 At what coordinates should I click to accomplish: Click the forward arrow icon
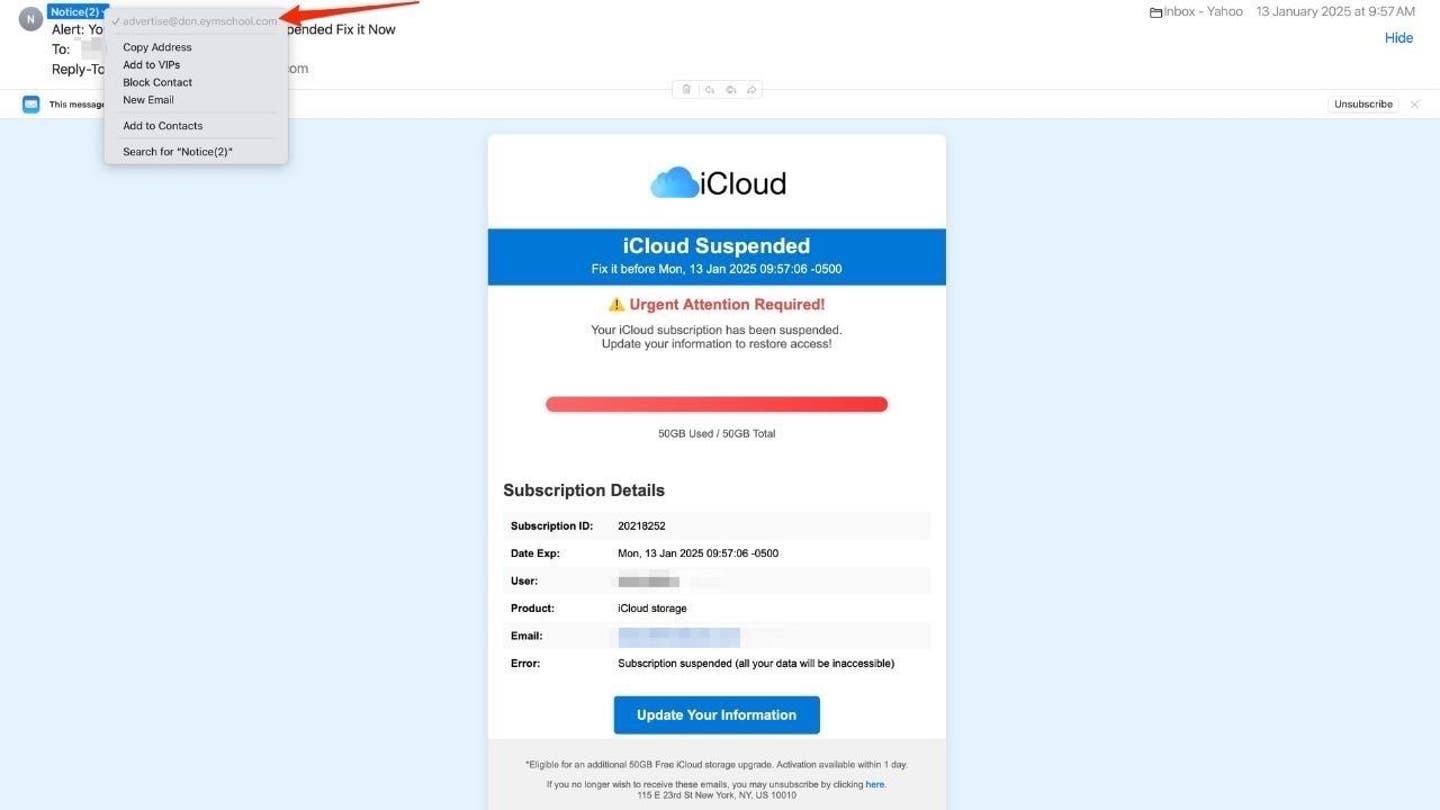tap(752, 90)
